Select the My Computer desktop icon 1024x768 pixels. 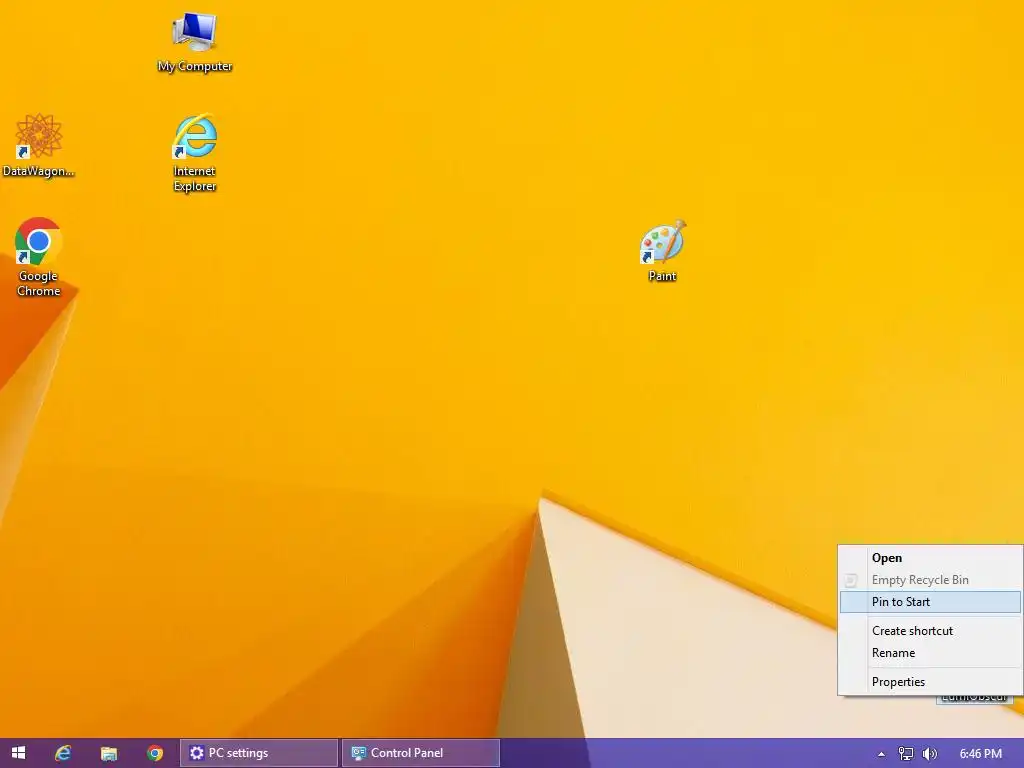(195, 42)
